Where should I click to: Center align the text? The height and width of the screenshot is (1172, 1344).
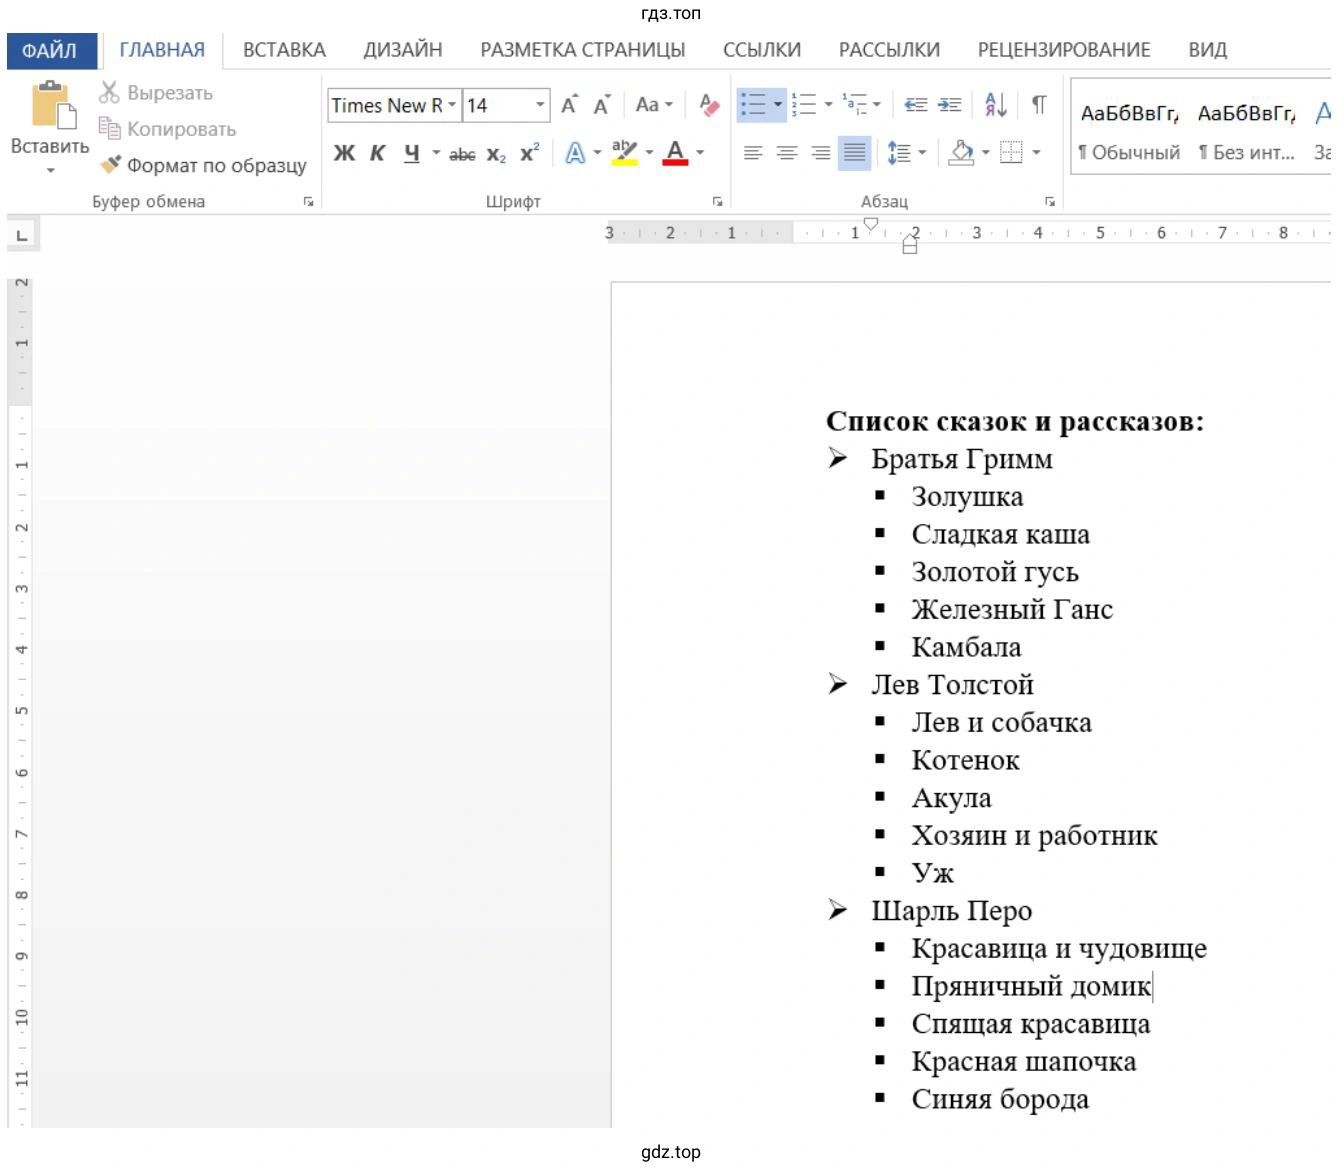787,153
